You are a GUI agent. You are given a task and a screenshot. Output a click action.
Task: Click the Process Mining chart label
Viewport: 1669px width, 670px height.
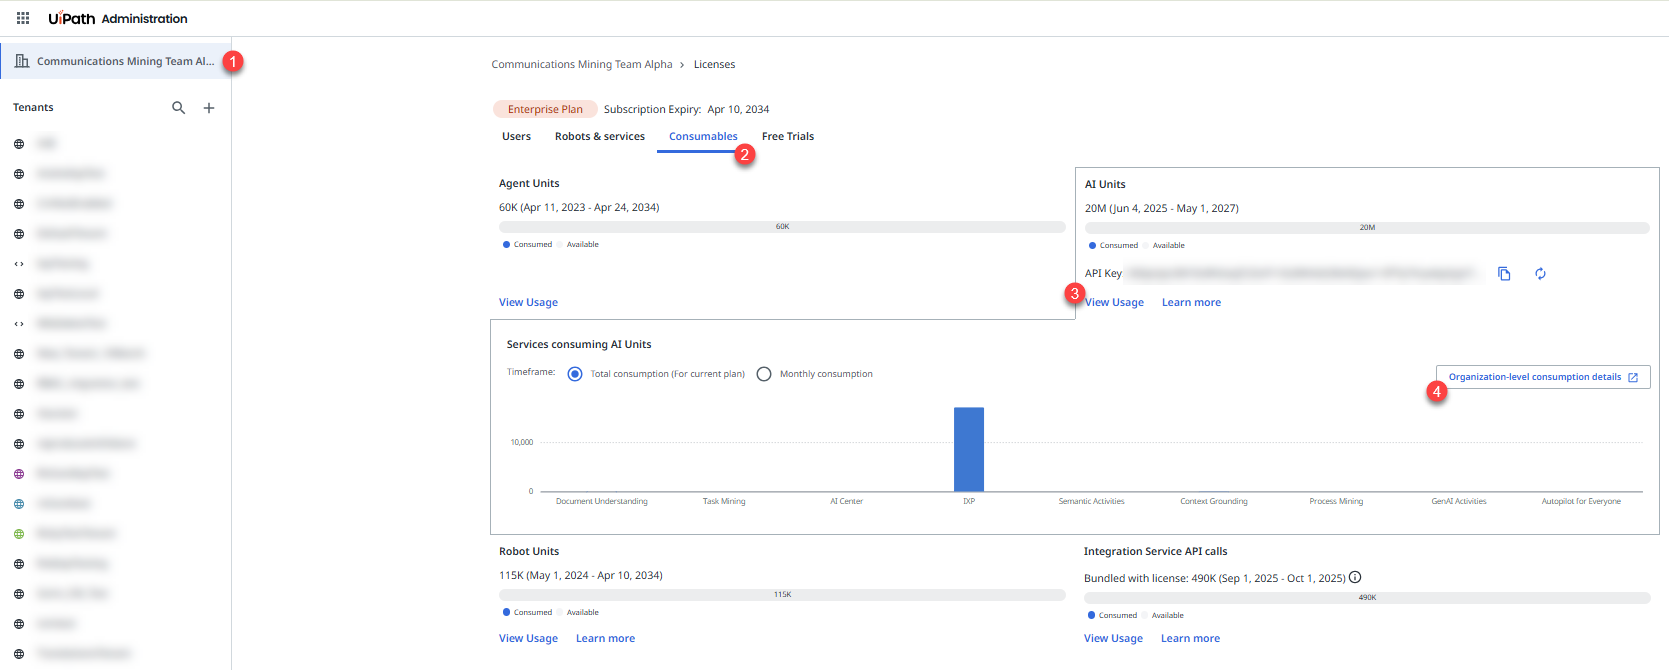coord(1336,501)
